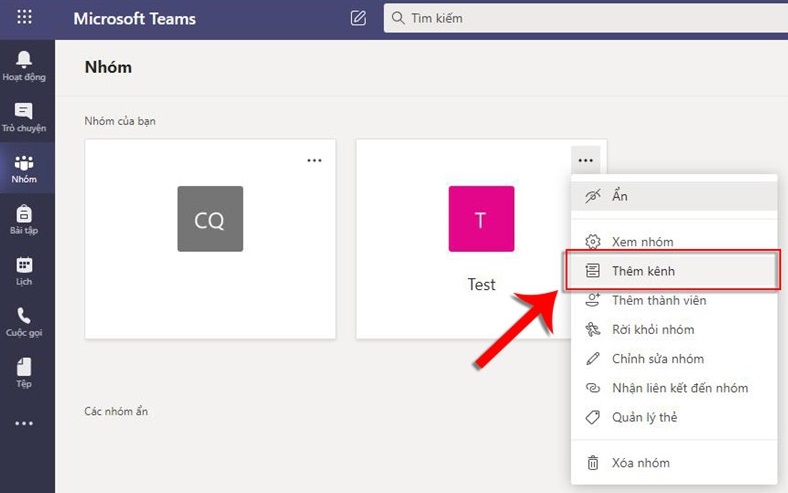Select Nhận liên kết đến nhóm
This screenshot has width=788, height=493.
674,388
